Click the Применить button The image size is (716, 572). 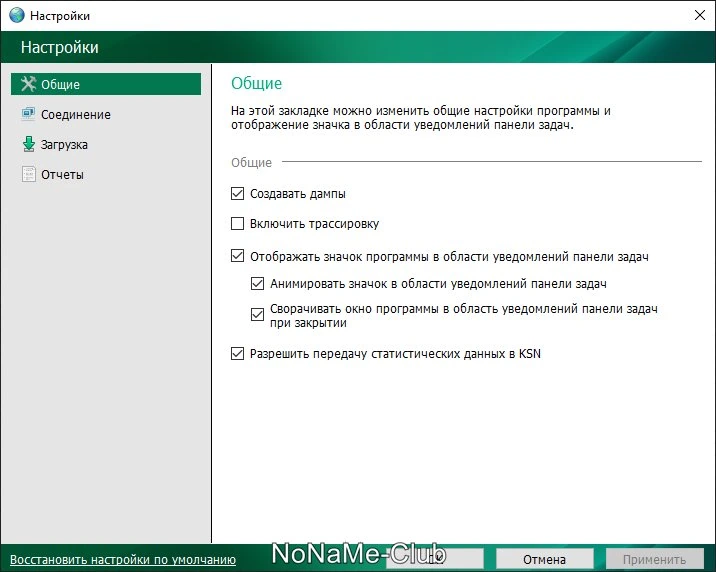click(654, 559)
